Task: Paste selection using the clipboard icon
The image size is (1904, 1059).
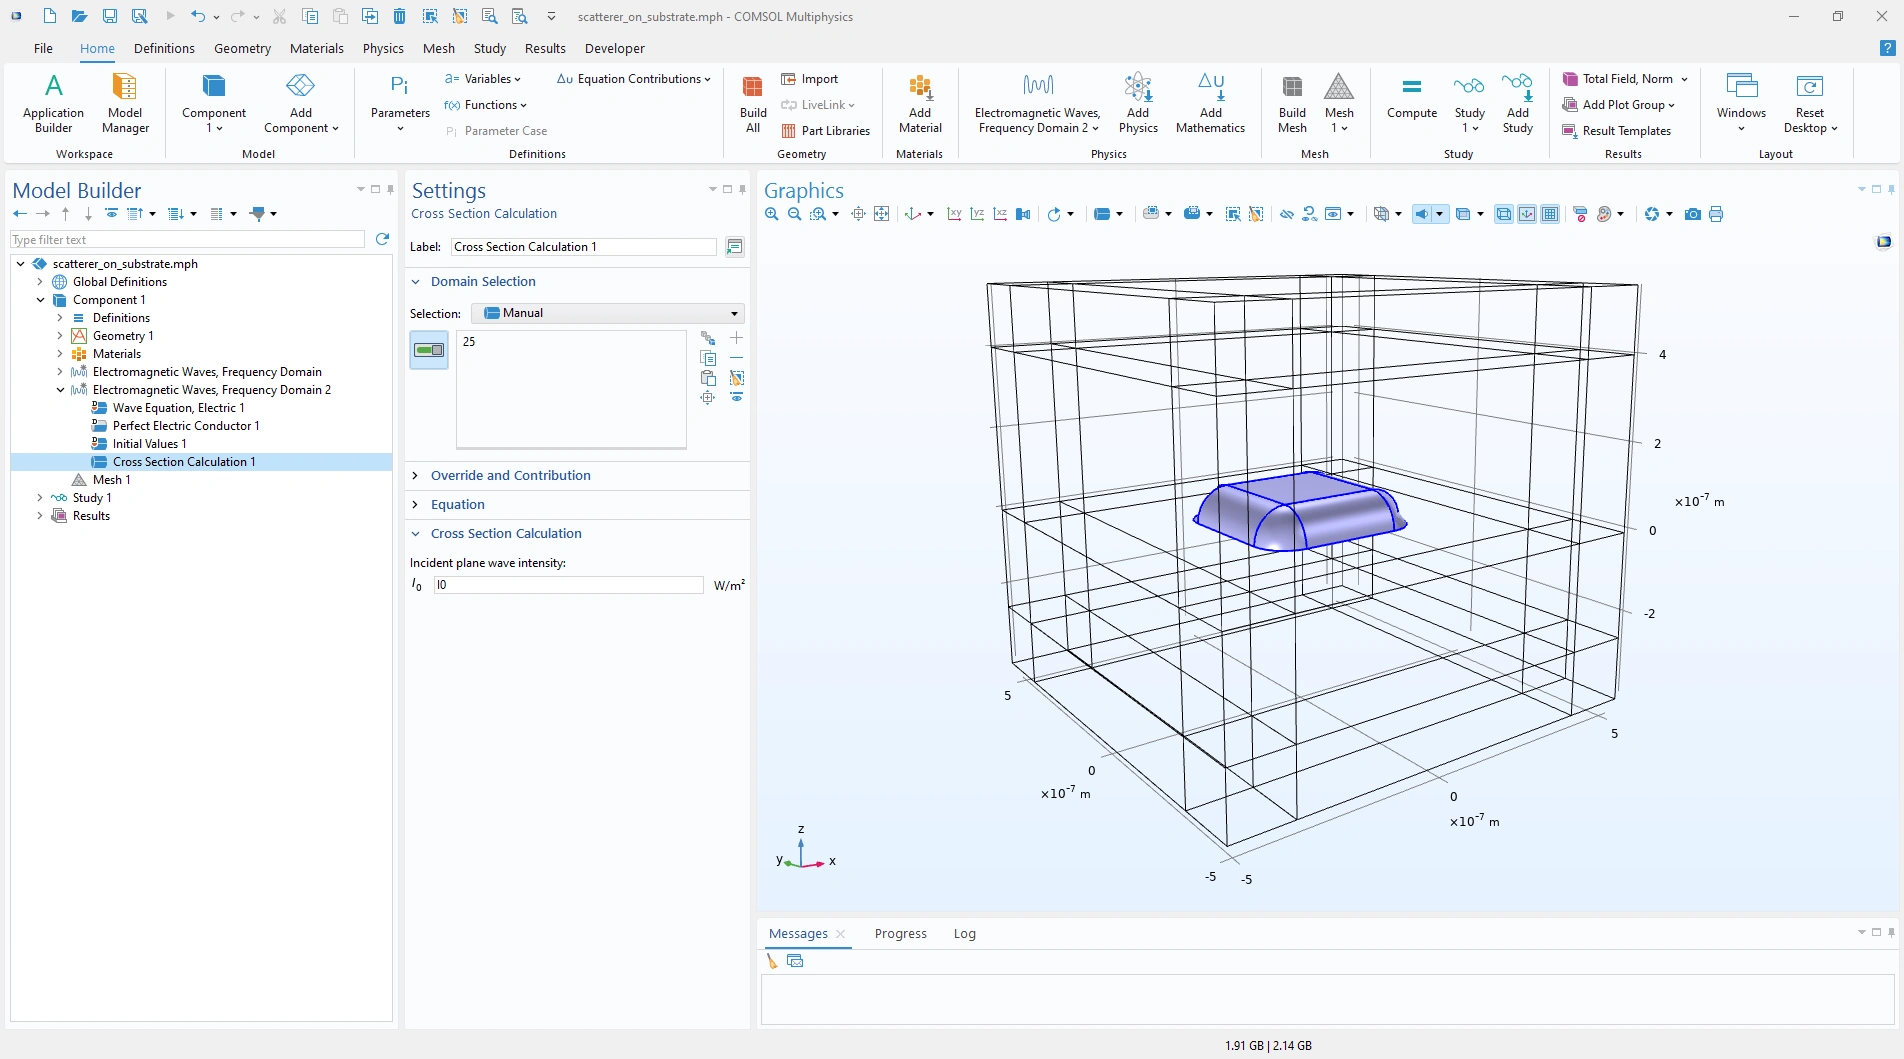Action: coord(708,378)
